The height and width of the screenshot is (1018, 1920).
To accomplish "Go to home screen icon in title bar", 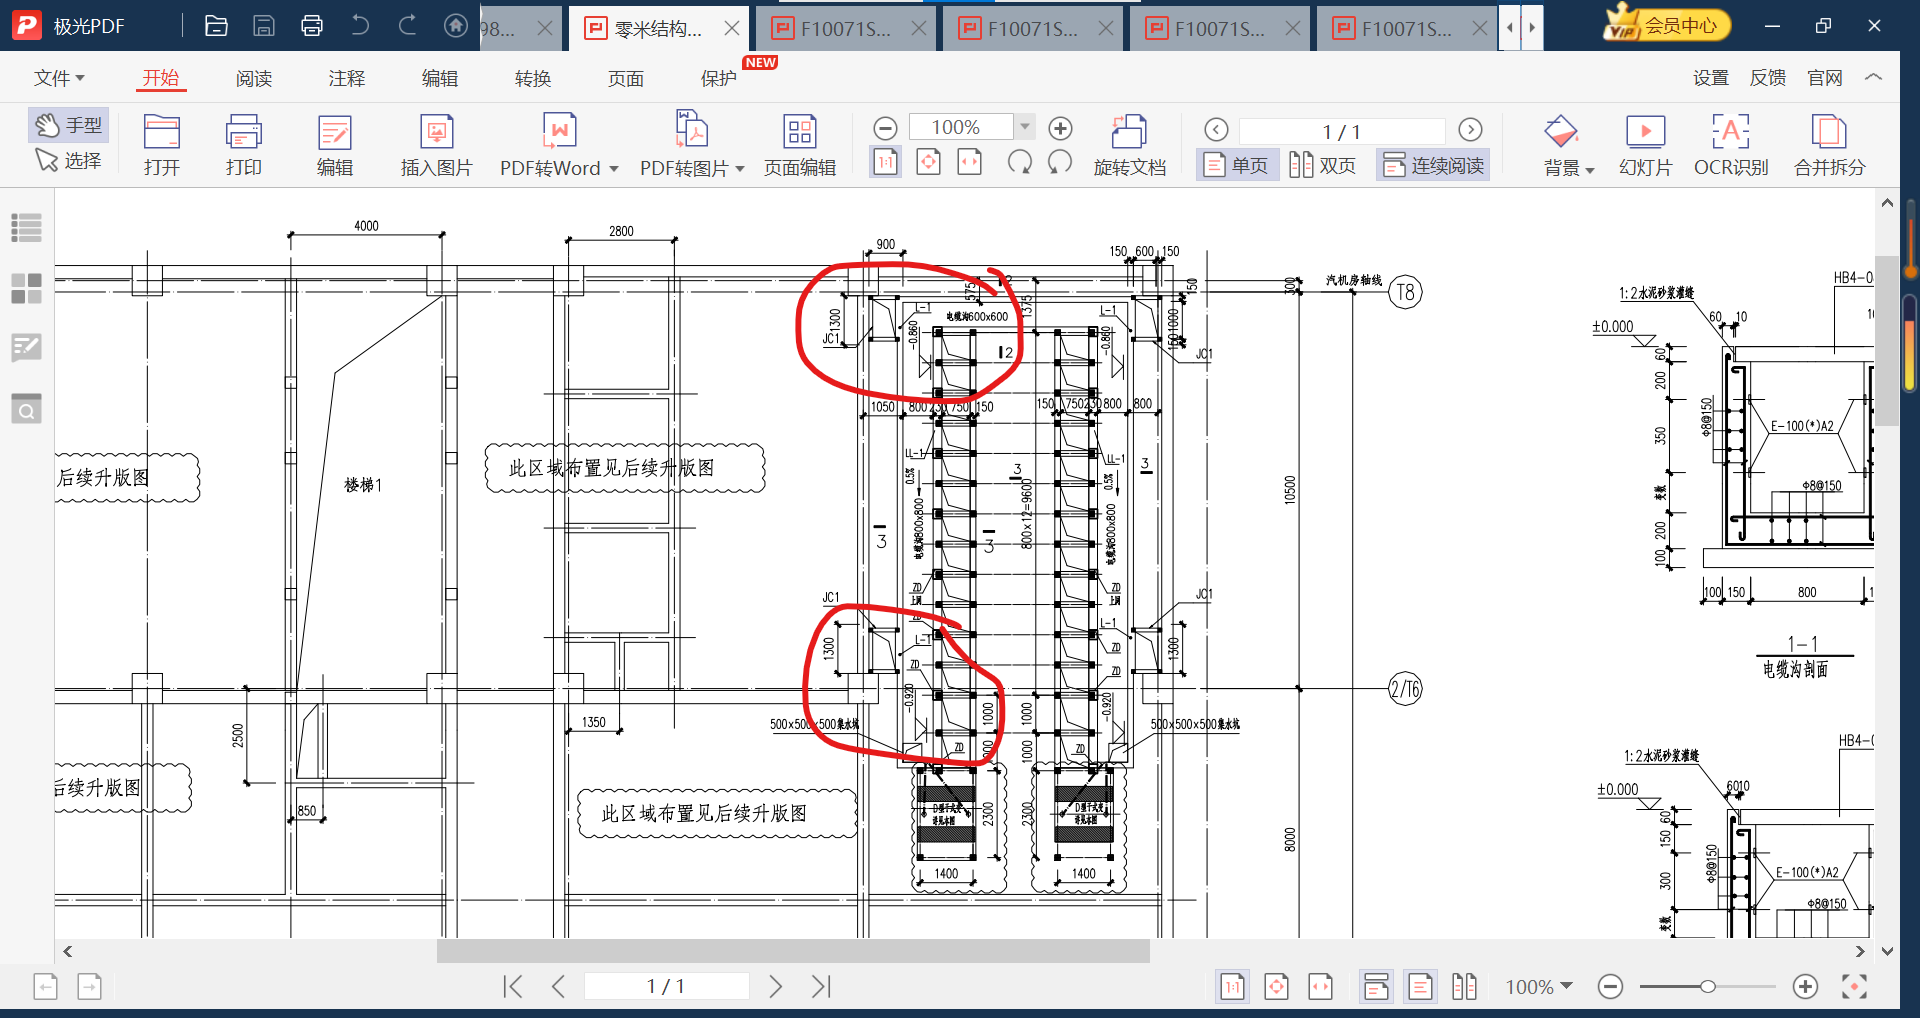I will (x=456, y=26).
